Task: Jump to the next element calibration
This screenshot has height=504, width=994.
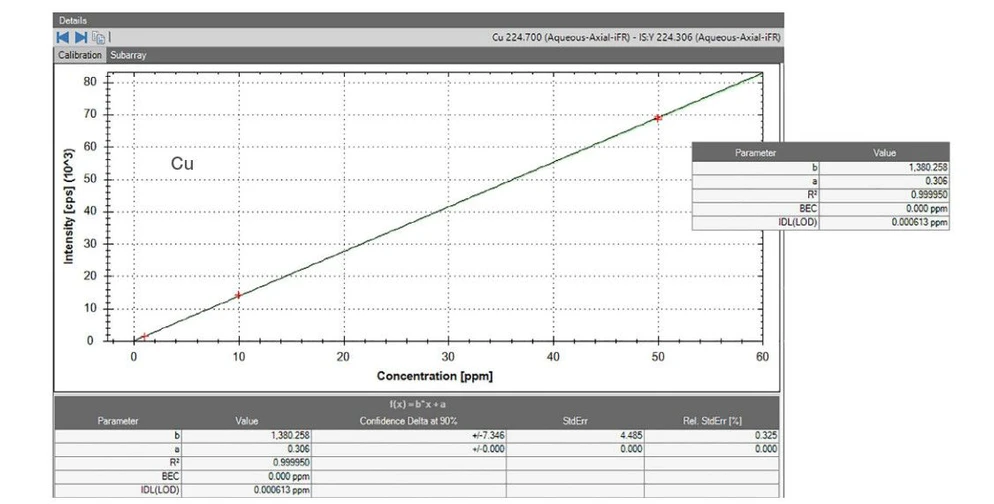Action: point(81,37)
